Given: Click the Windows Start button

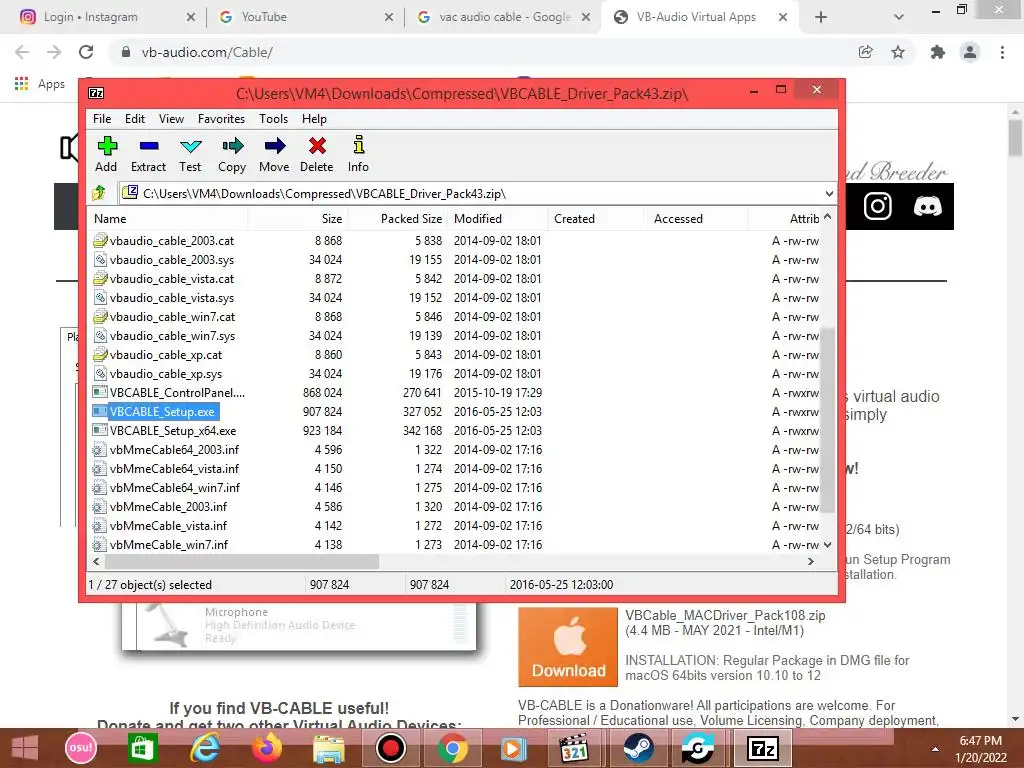Looking at the screenshot, I should coord(25,748).
